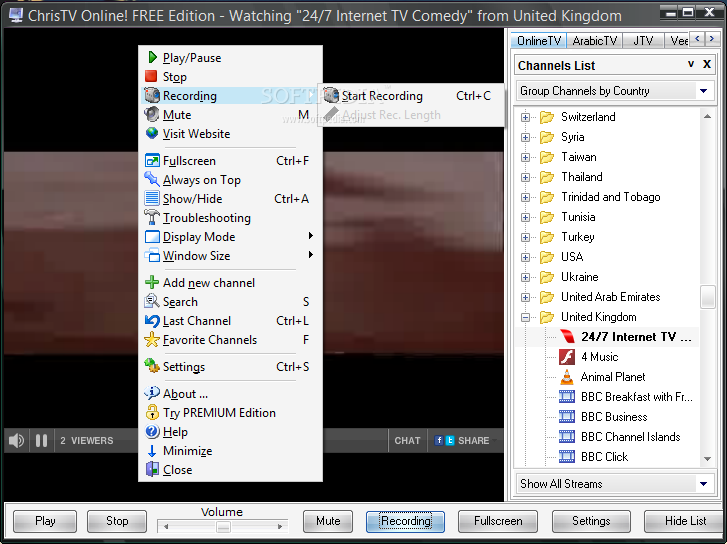The height and width of the screenshot is (544, 727).
Task: Click the Show/Hide list icon
Action: pyautogui.click(x=152, y=198)
